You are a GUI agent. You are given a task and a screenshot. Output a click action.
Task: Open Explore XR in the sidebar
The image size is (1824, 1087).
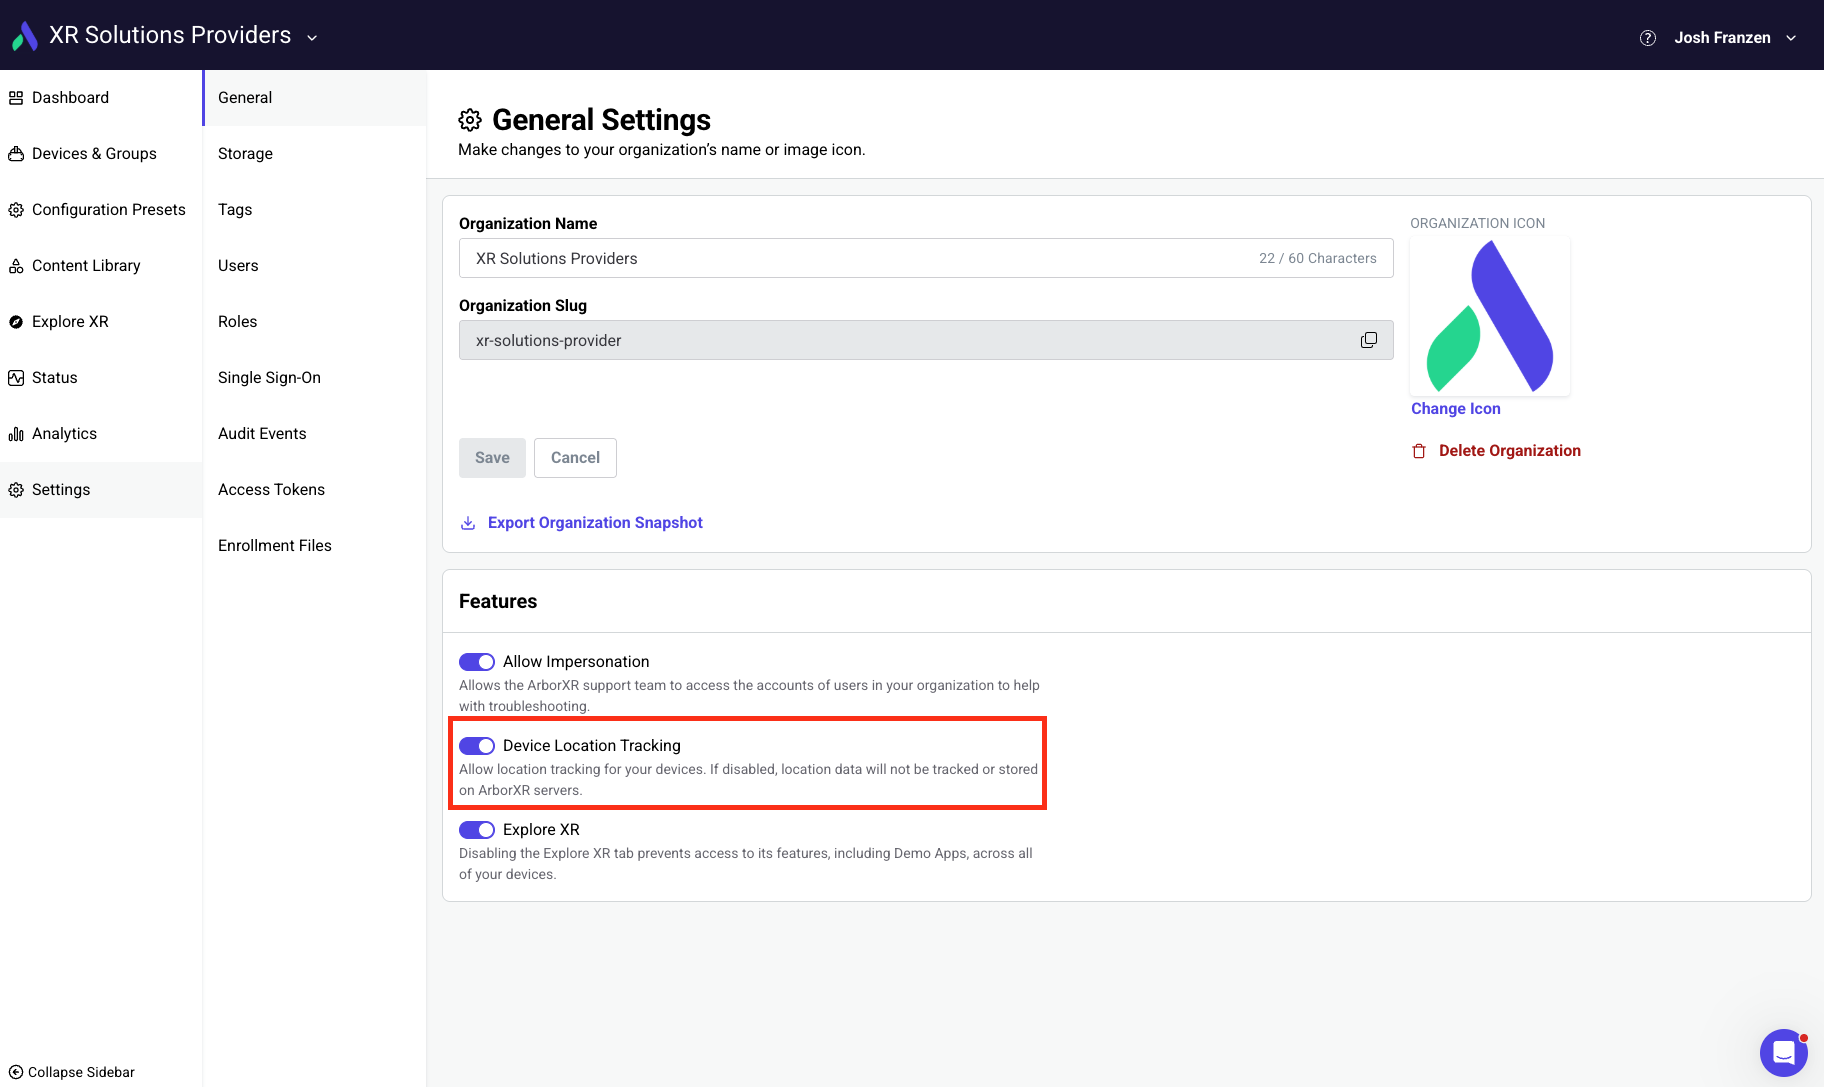pyautogui.click(x=101, y=322)
